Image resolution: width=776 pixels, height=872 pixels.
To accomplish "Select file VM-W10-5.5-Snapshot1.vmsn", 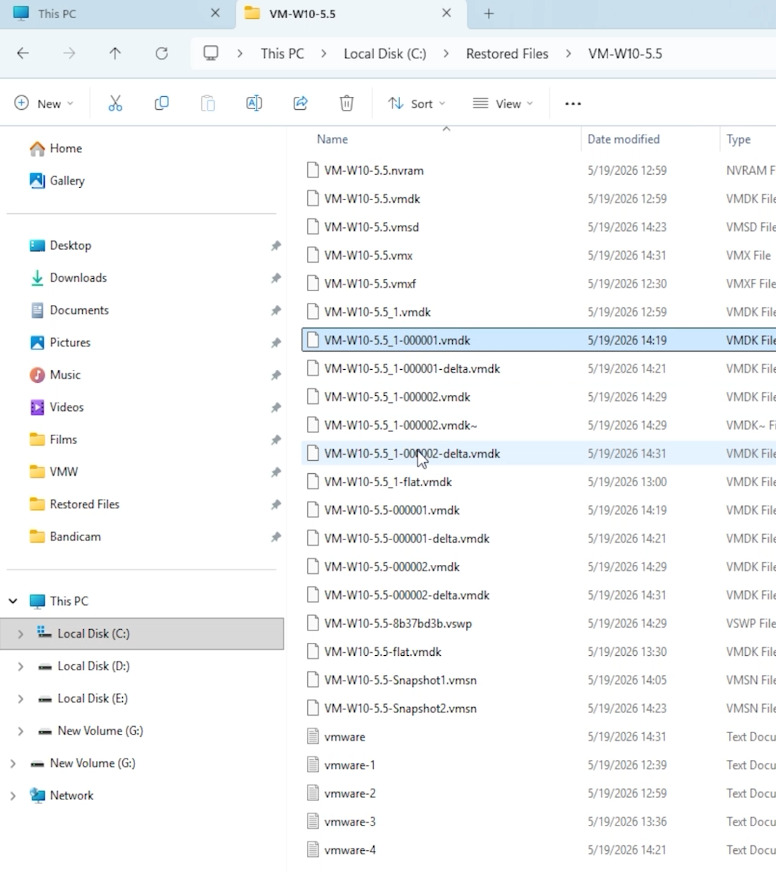I will (538, 680).
